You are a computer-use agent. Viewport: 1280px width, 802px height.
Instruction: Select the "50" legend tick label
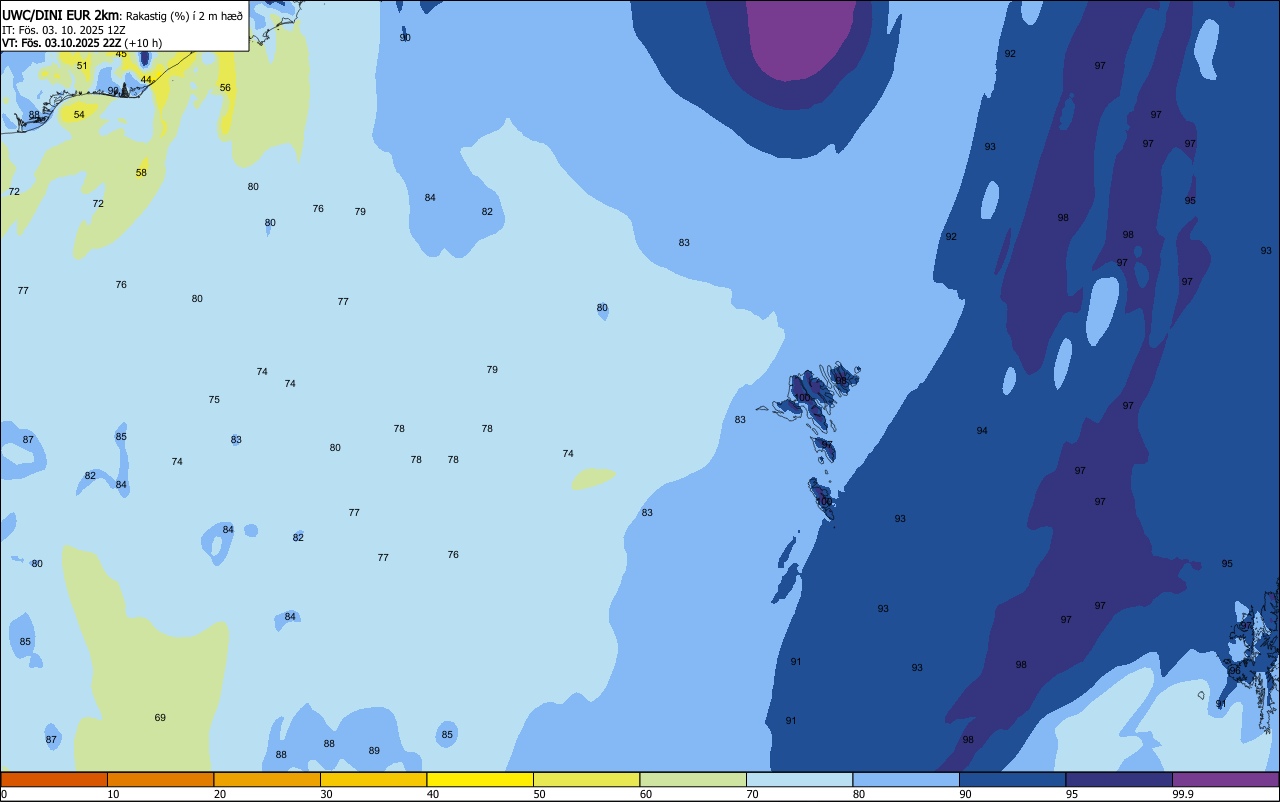pyautogui.click(x=539, y=794)
